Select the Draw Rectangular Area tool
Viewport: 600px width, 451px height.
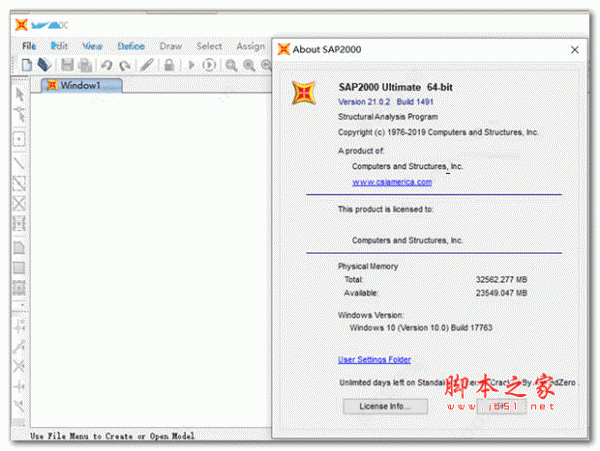(x=19, y=268)
